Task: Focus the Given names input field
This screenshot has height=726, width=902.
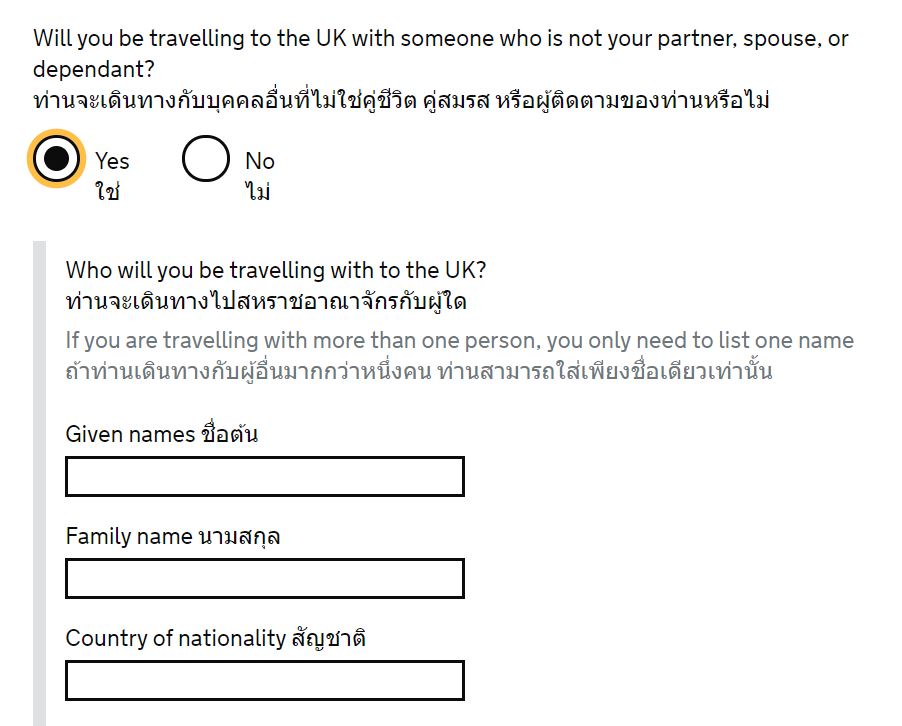Action: point(265,476)
